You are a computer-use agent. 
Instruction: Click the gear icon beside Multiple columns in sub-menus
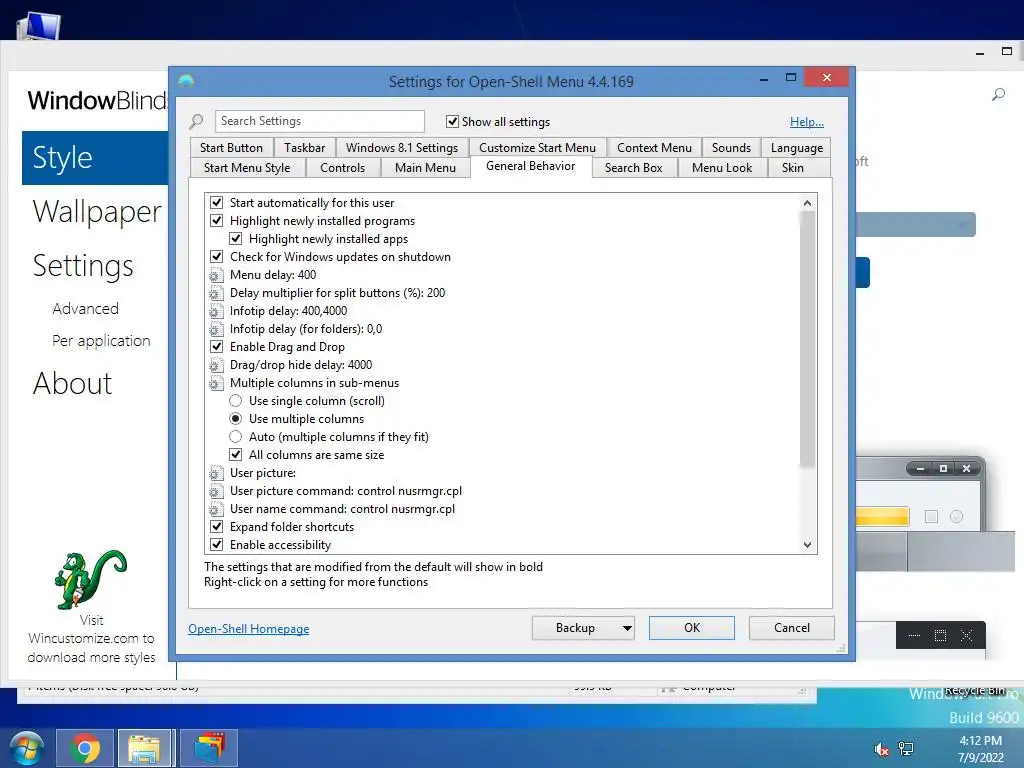[x=216, y=383]
